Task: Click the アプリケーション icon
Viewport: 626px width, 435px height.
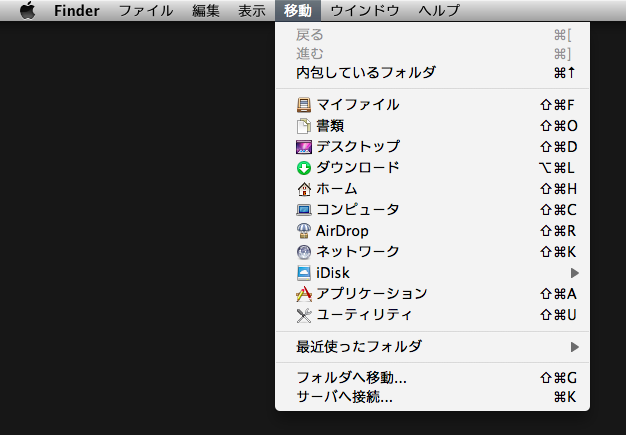Action: pos(304,294)
